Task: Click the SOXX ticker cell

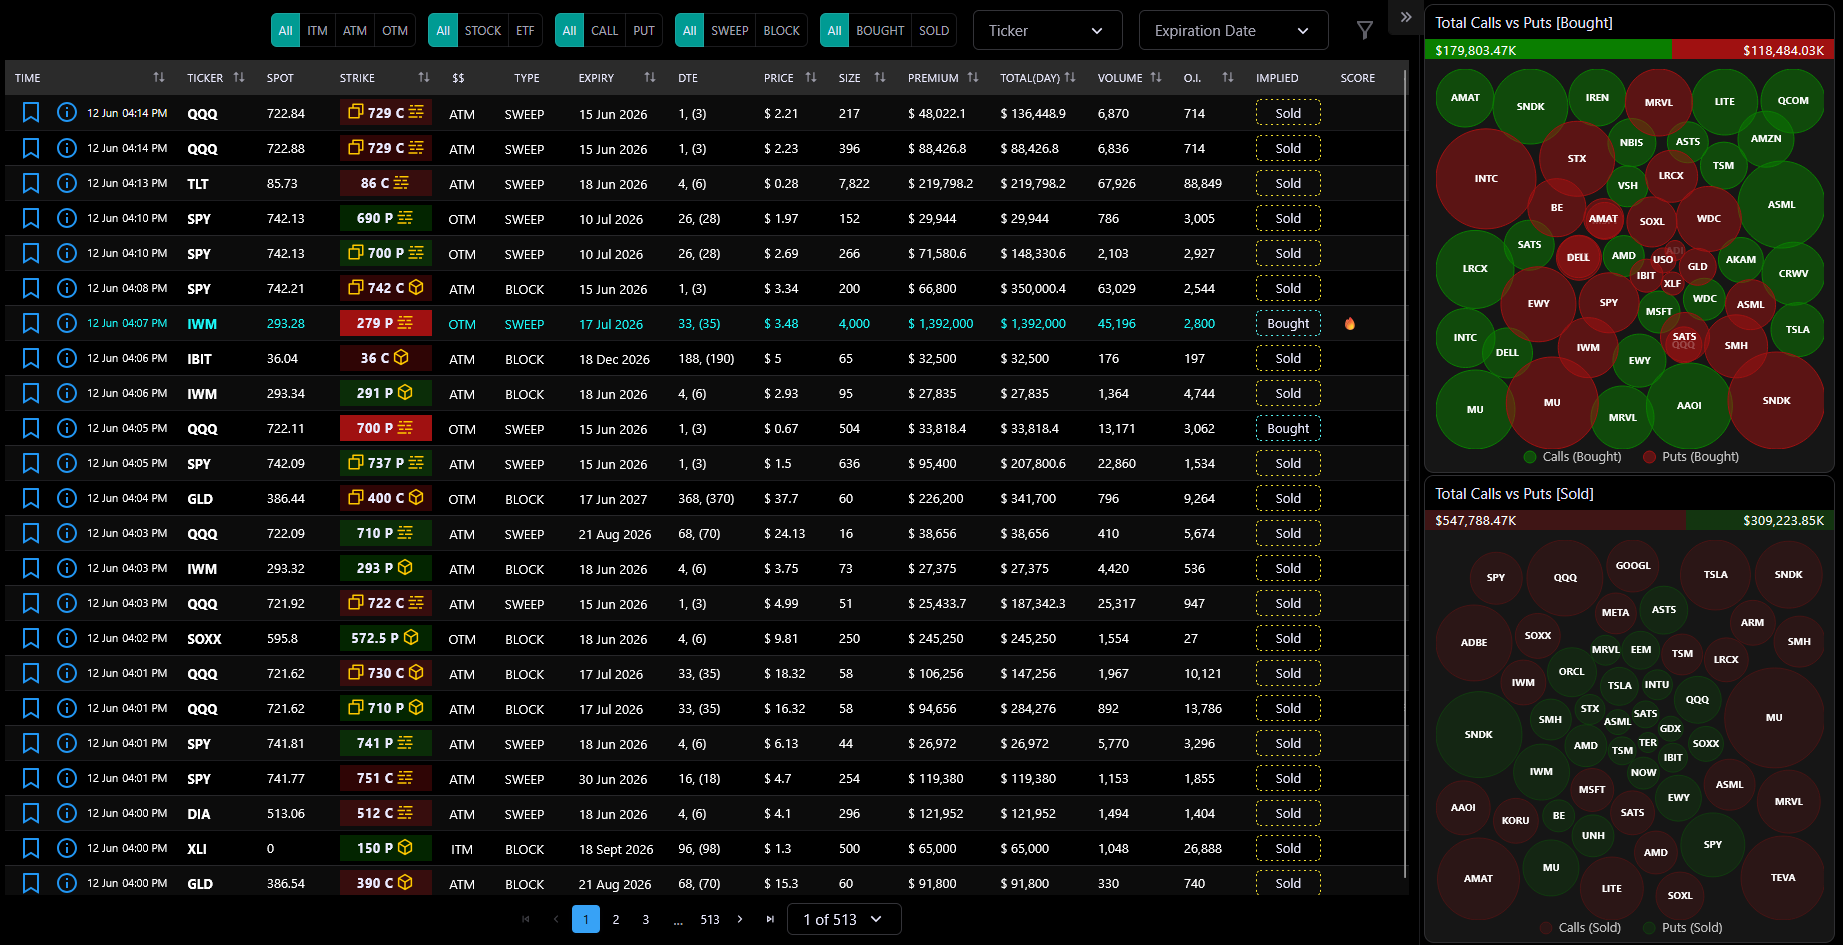Action: pos(204,638)
